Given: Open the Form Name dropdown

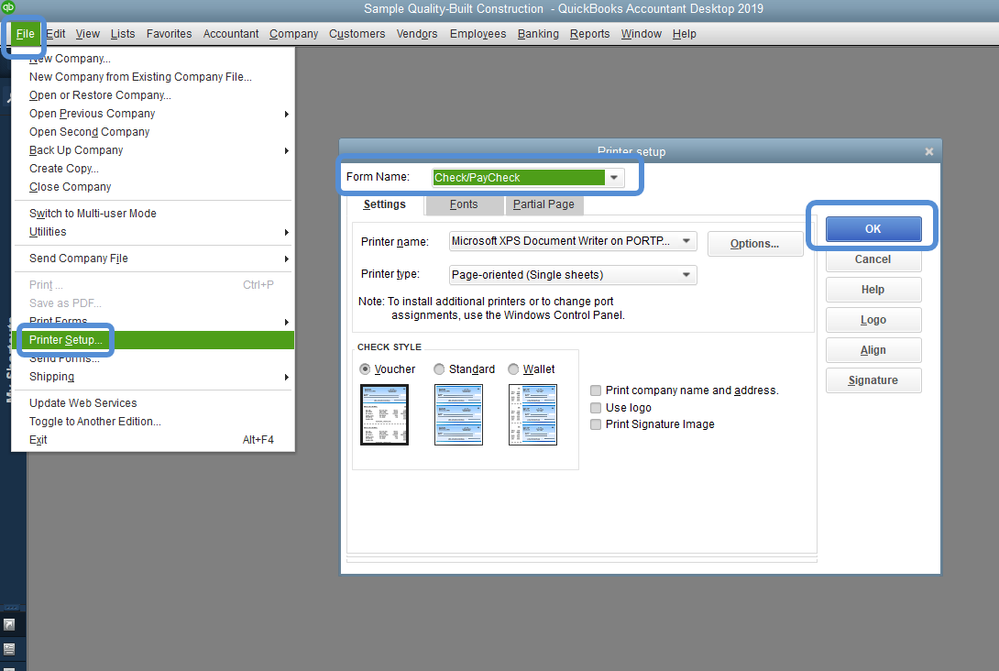Looking at the screenshot, I should 614,177.
